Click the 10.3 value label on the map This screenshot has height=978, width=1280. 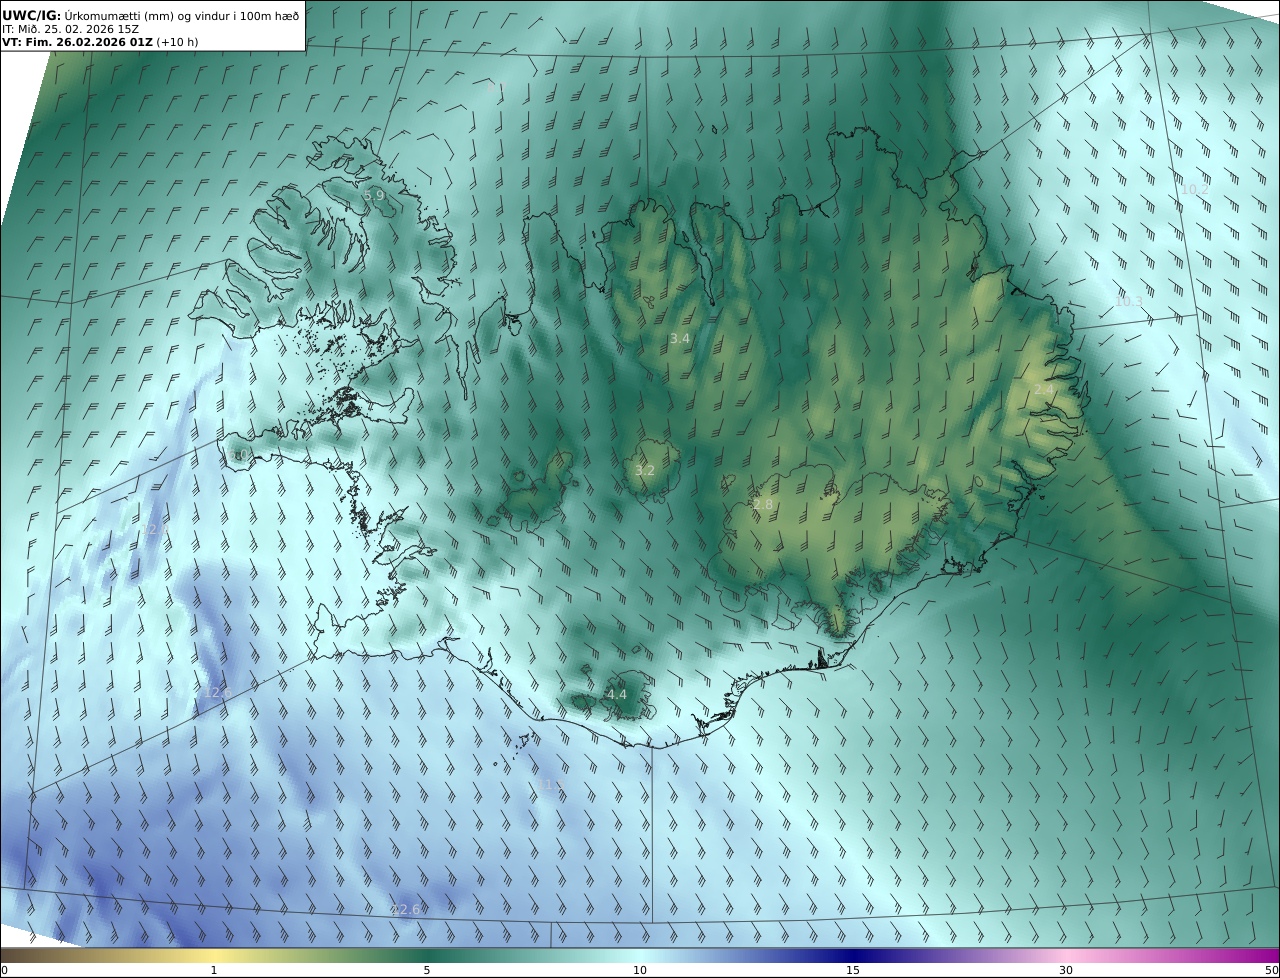click(1128, 301)
